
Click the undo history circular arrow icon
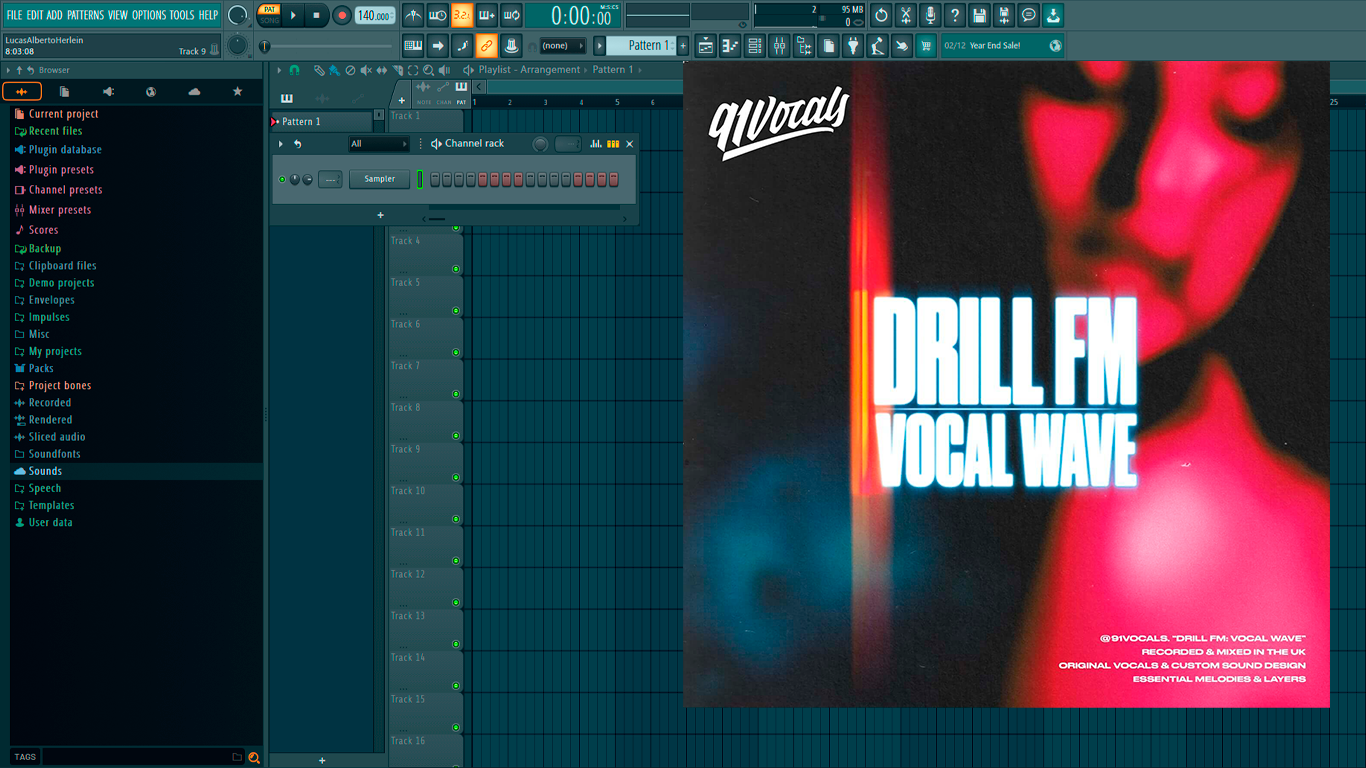pyautogui.click(x=881, y=15)
